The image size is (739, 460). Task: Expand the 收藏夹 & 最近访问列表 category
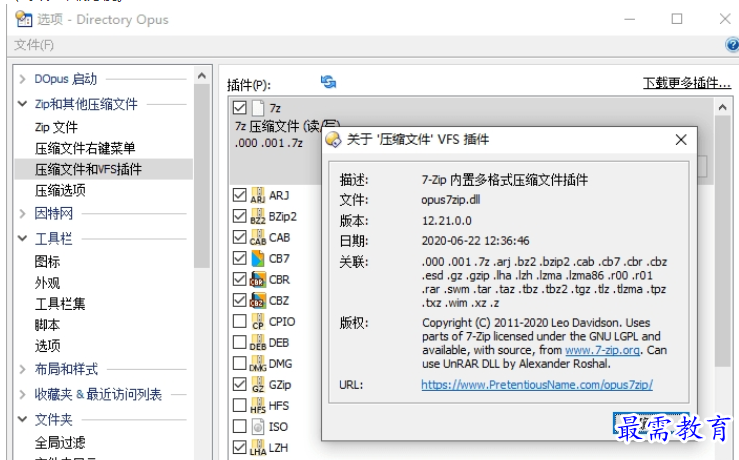[x=22, y=394]
